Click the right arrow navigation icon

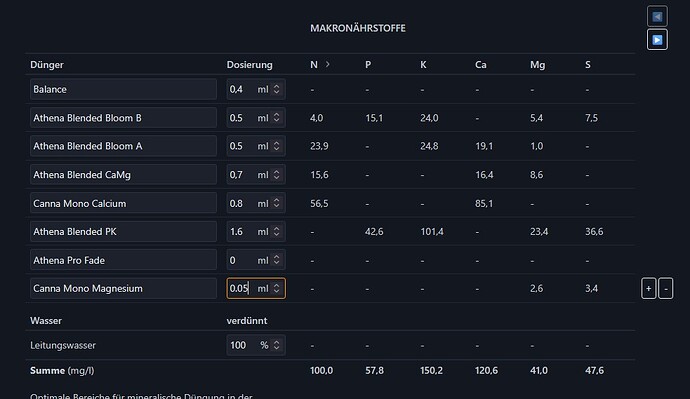[657, 40]
